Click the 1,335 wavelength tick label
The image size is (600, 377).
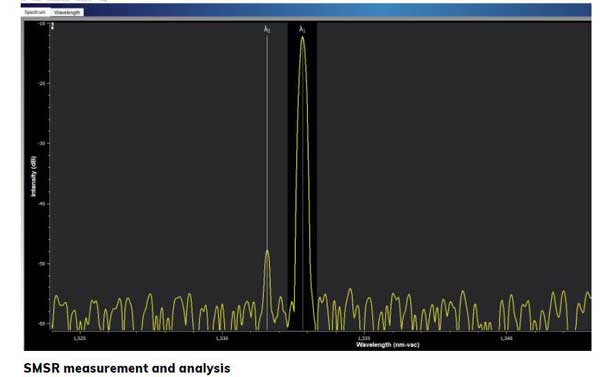point(364,338)
